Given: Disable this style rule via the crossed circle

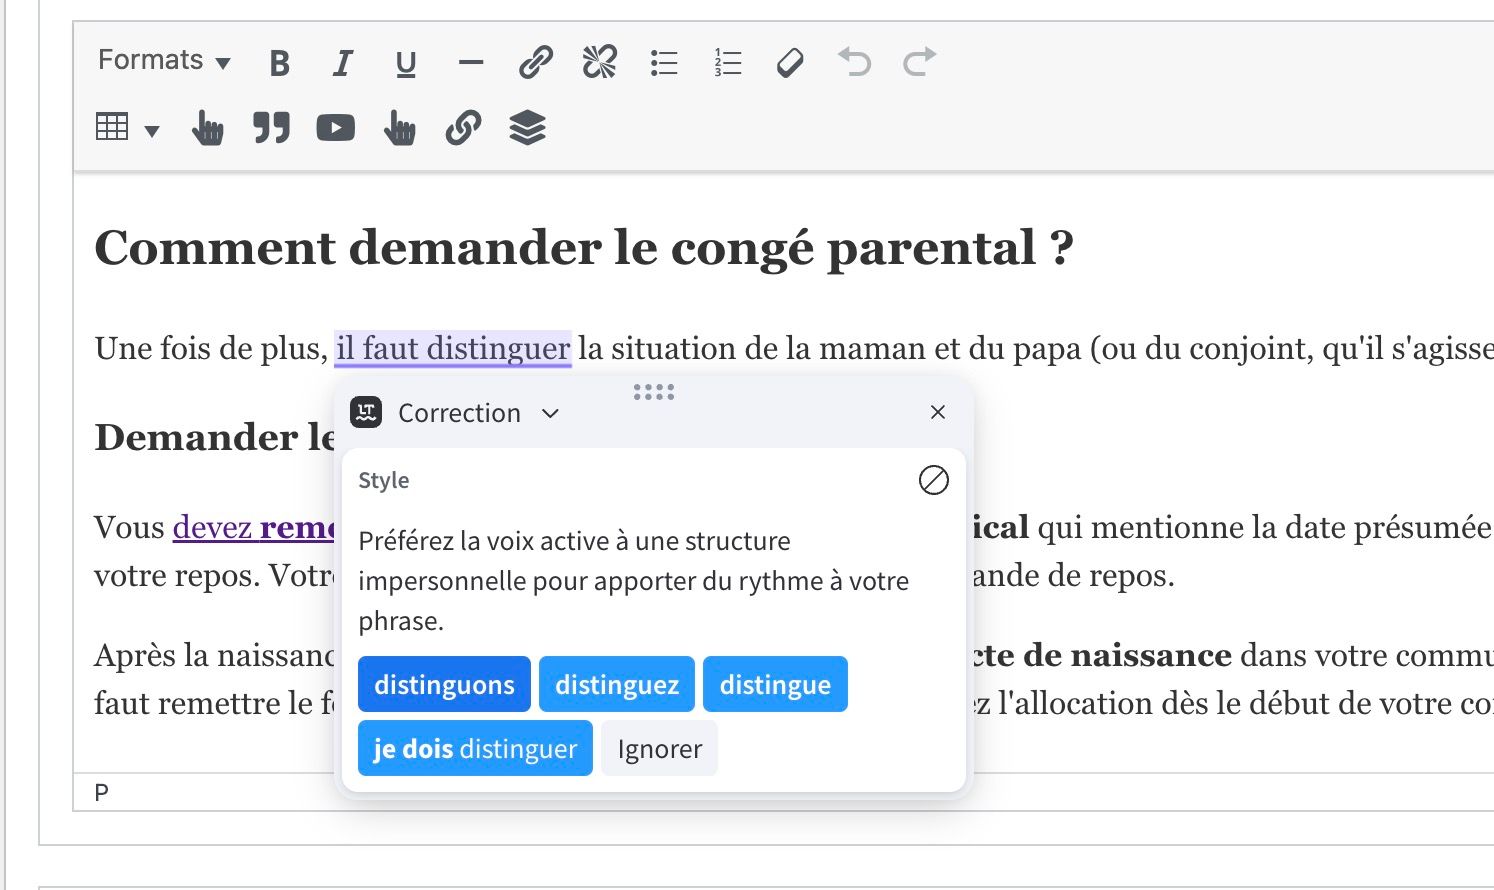Looking at the screenshot, I should 933,481.
